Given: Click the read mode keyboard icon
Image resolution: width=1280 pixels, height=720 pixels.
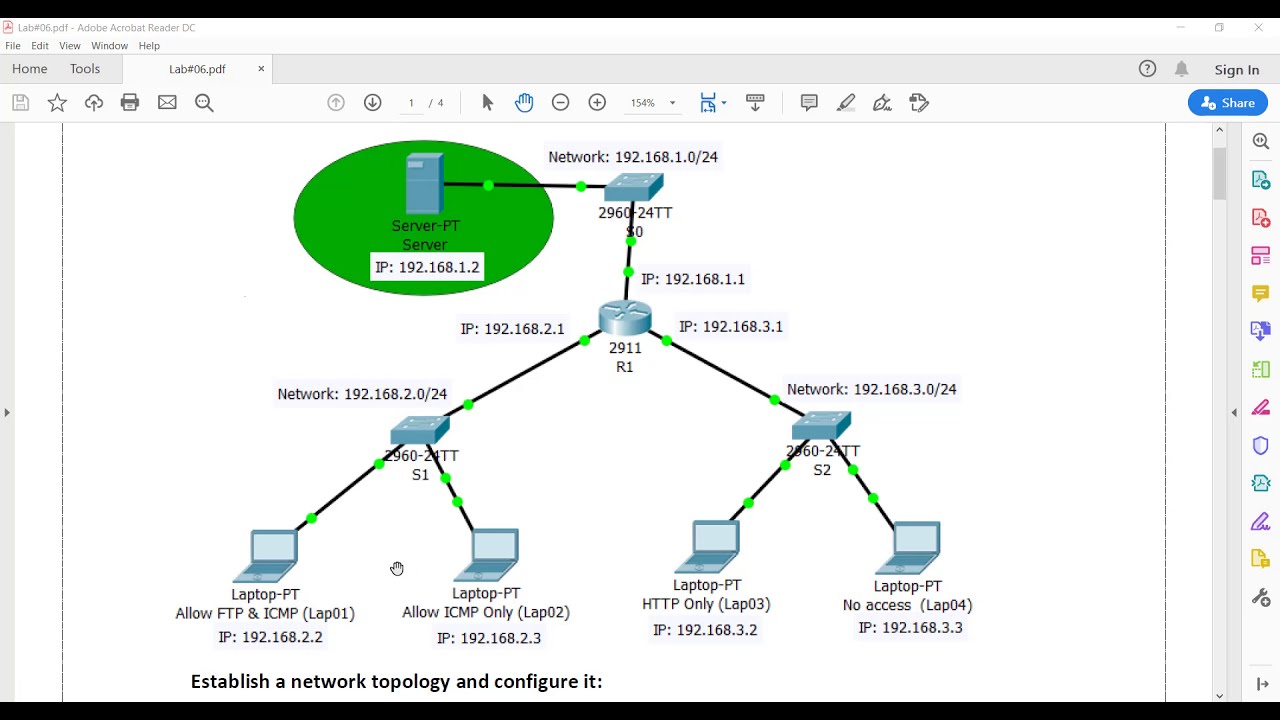Looking at the screenshot, I should click(x=755, y=102).
